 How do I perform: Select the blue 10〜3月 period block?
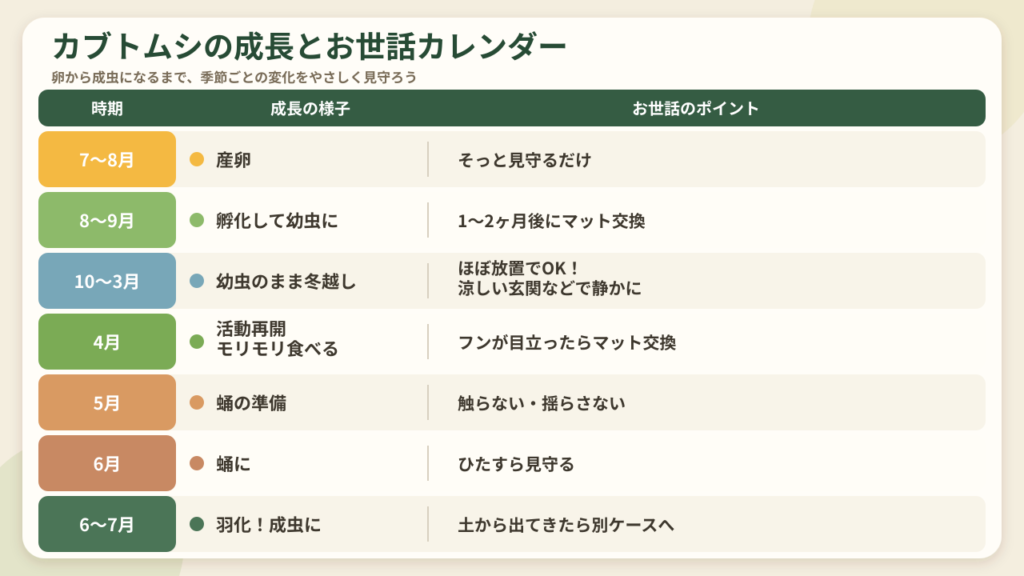pos(107,281)
